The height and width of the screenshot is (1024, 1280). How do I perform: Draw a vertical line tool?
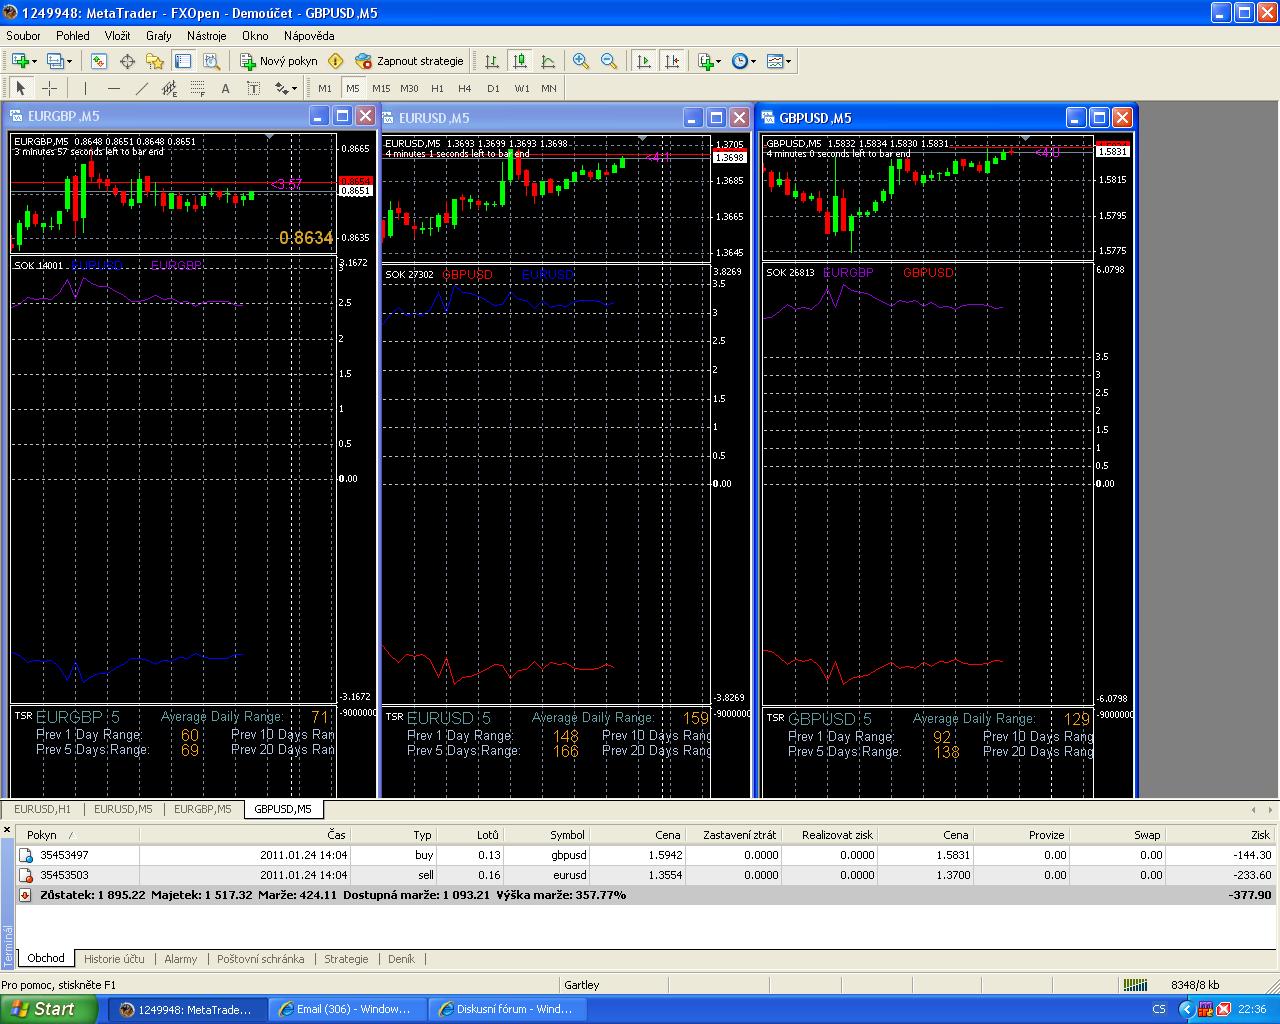click(x=86, y=88)
